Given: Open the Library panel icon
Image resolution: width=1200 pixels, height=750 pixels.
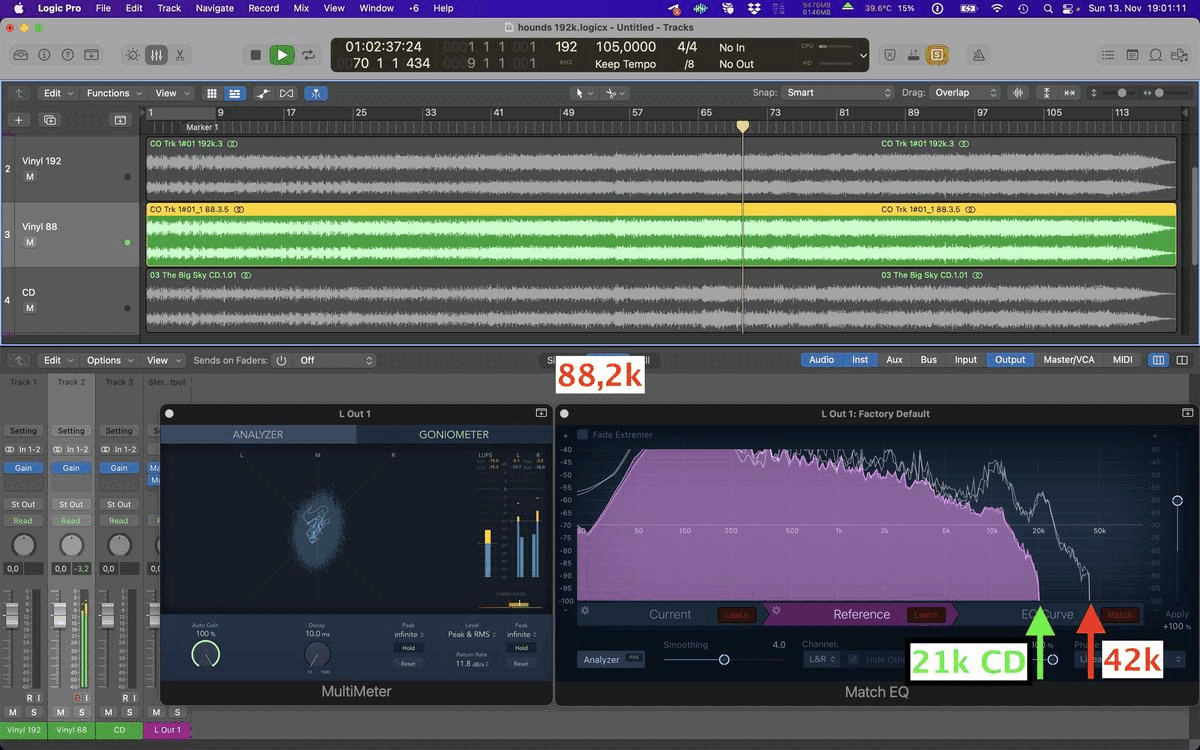Looking at the screenshot, I should [x=21, y=55].
